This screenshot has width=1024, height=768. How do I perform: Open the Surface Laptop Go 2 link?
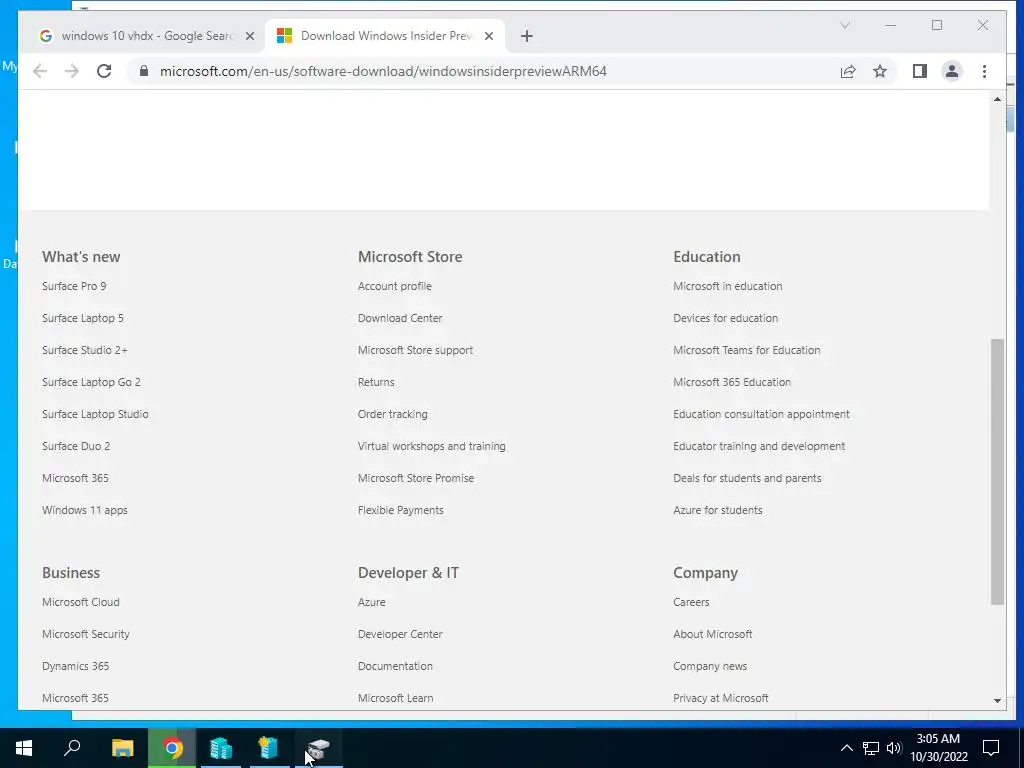91,382
